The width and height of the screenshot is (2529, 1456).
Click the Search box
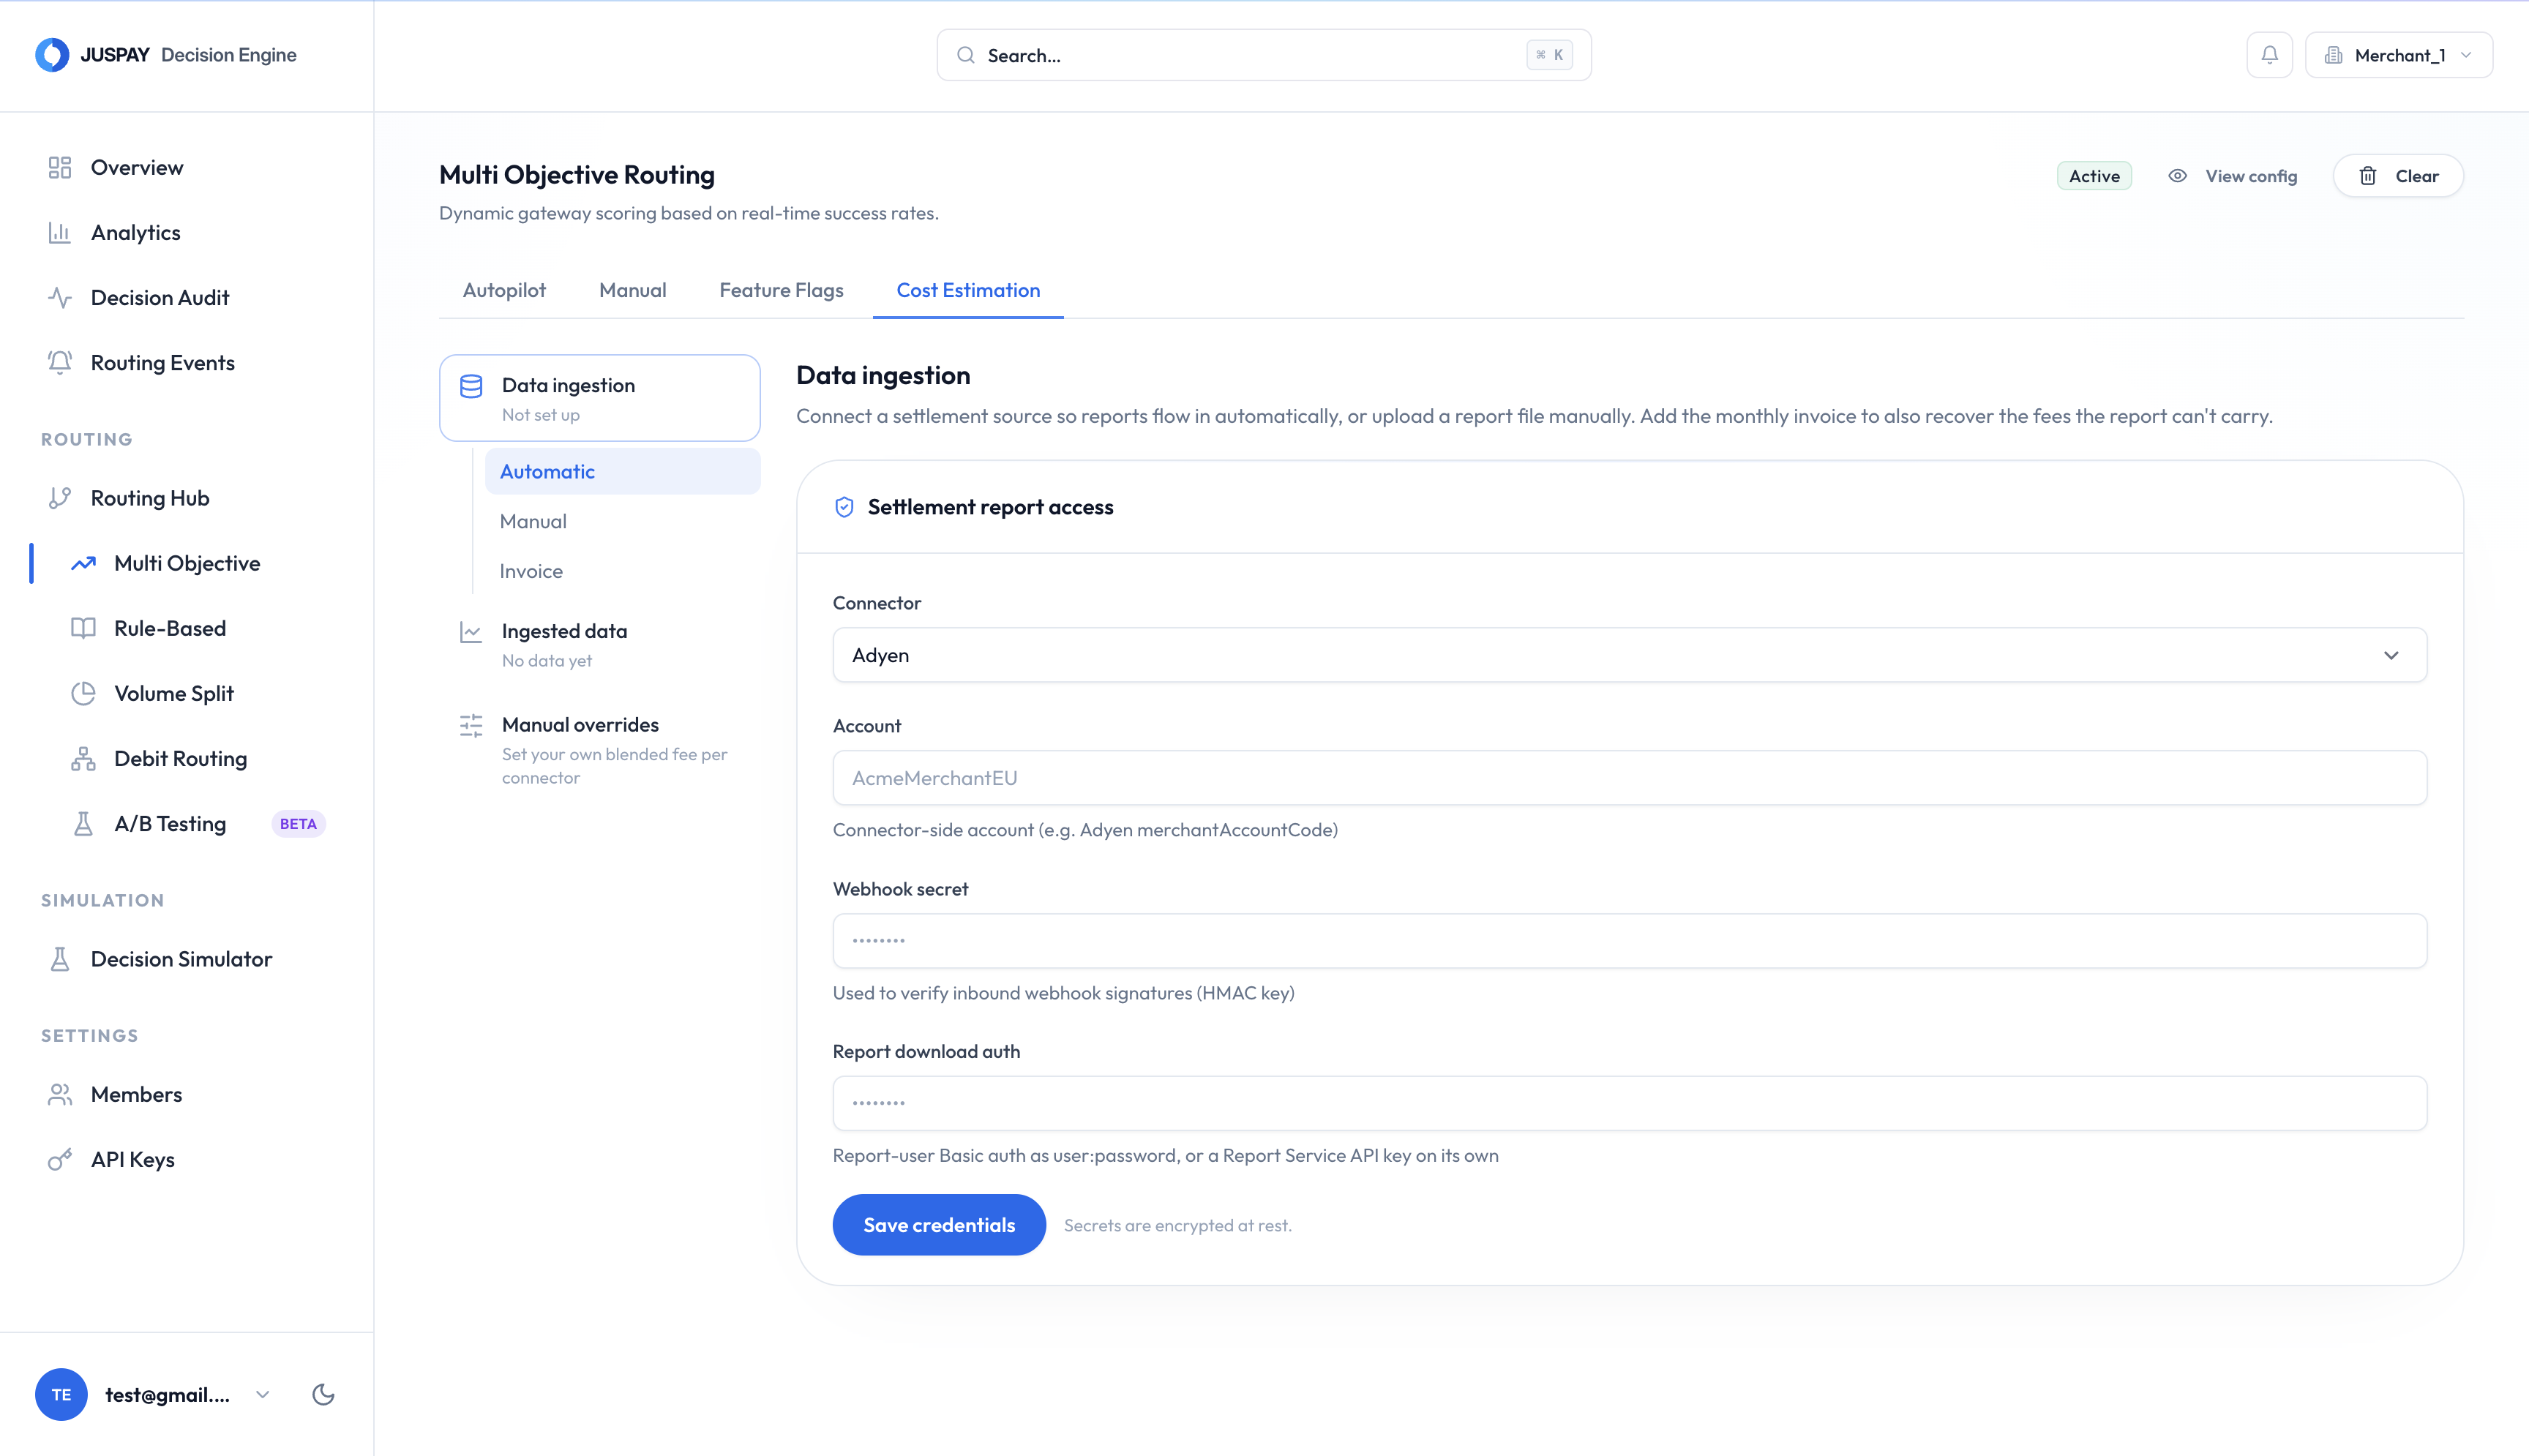click(1263, 55)
